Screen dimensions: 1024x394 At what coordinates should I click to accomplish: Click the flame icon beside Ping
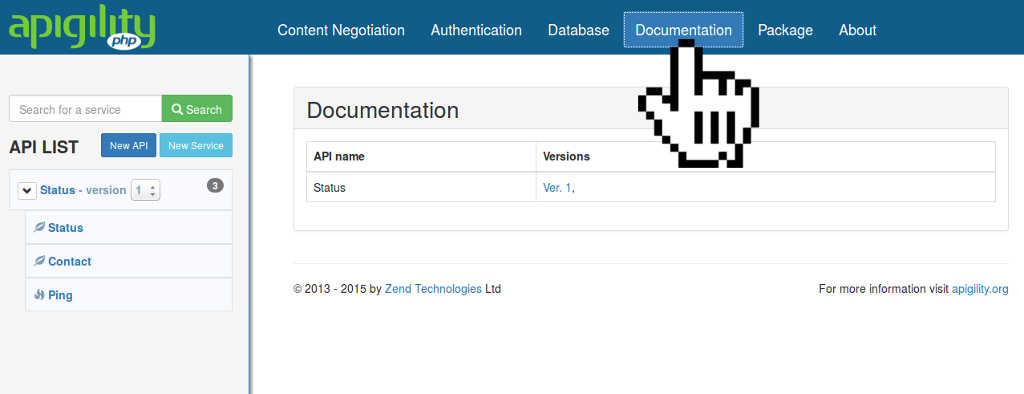point(39,295)
